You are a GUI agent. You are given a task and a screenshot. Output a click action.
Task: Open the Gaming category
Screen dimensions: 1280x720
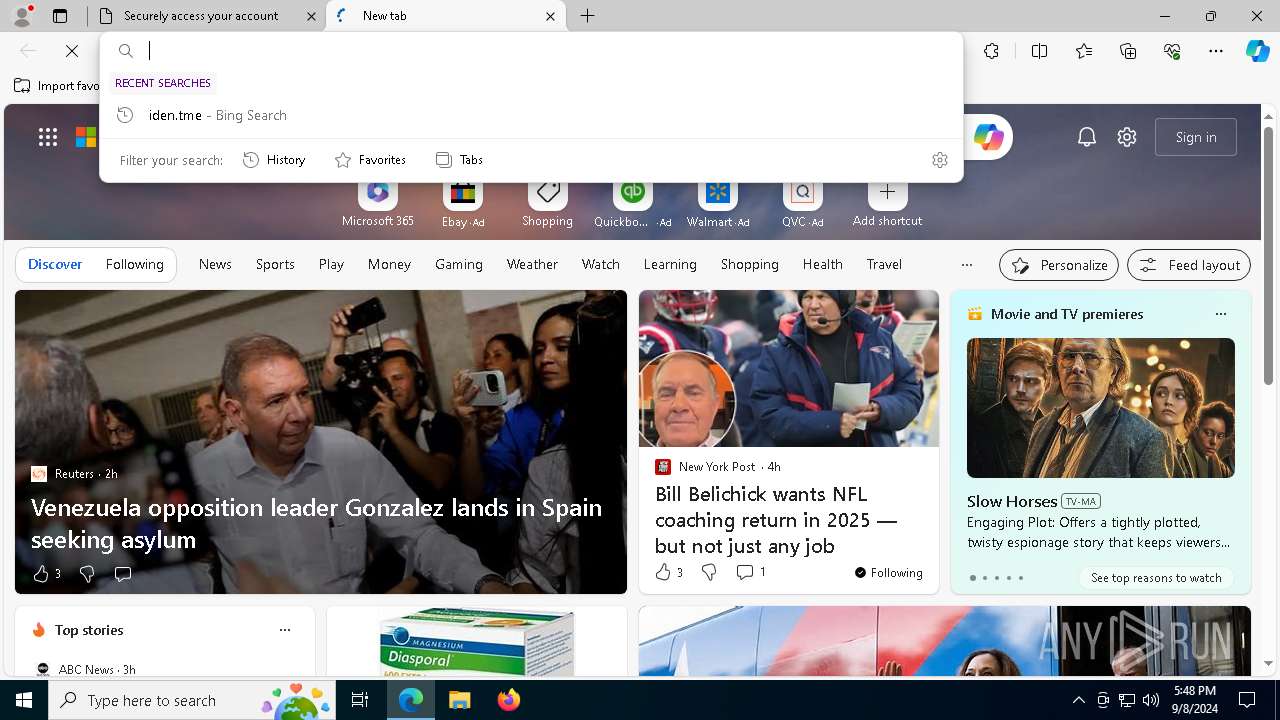[459, 265]
